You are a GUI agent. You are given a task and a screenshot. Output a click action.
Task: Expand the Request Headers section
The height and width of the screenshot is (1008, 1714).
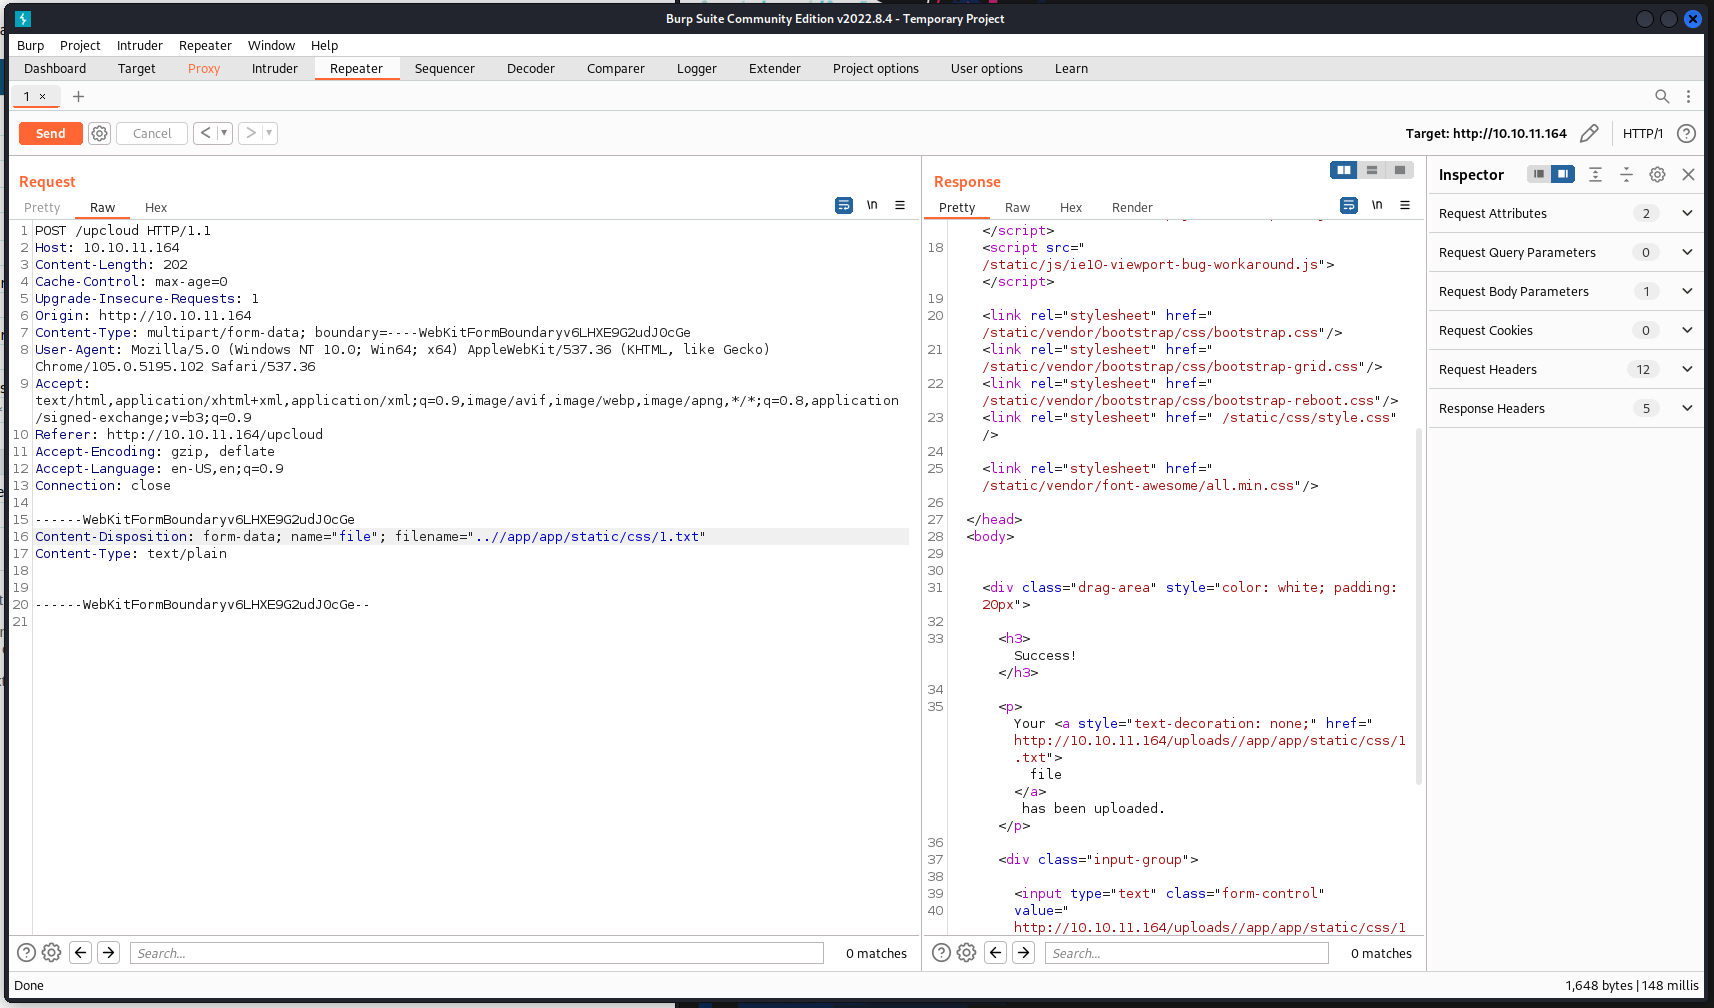pos(1687,369)
